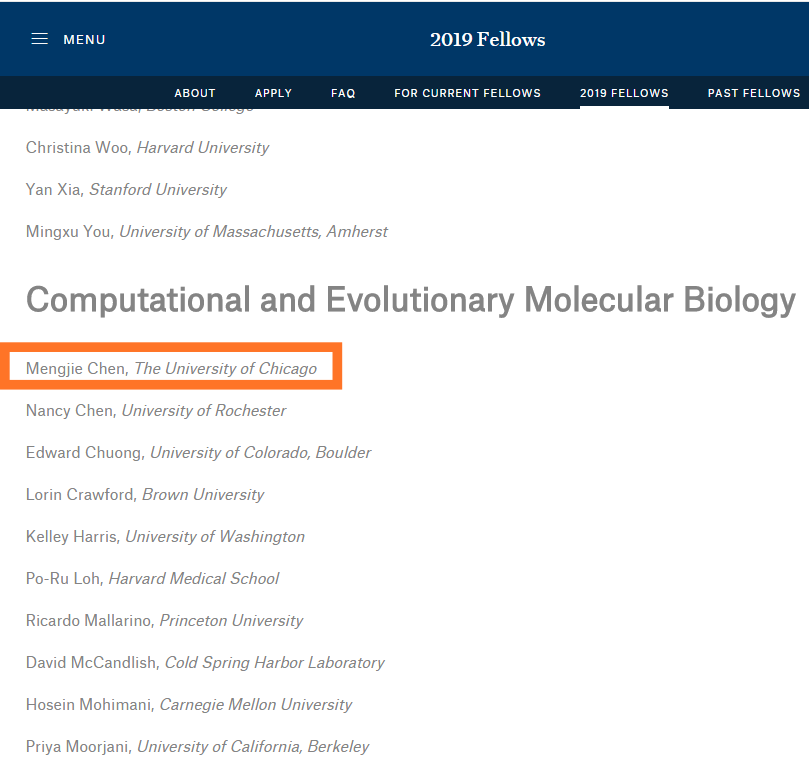
Task: Select highlighted Mengjie Chen, University of Chicago
Action: [x=171, y=369]
